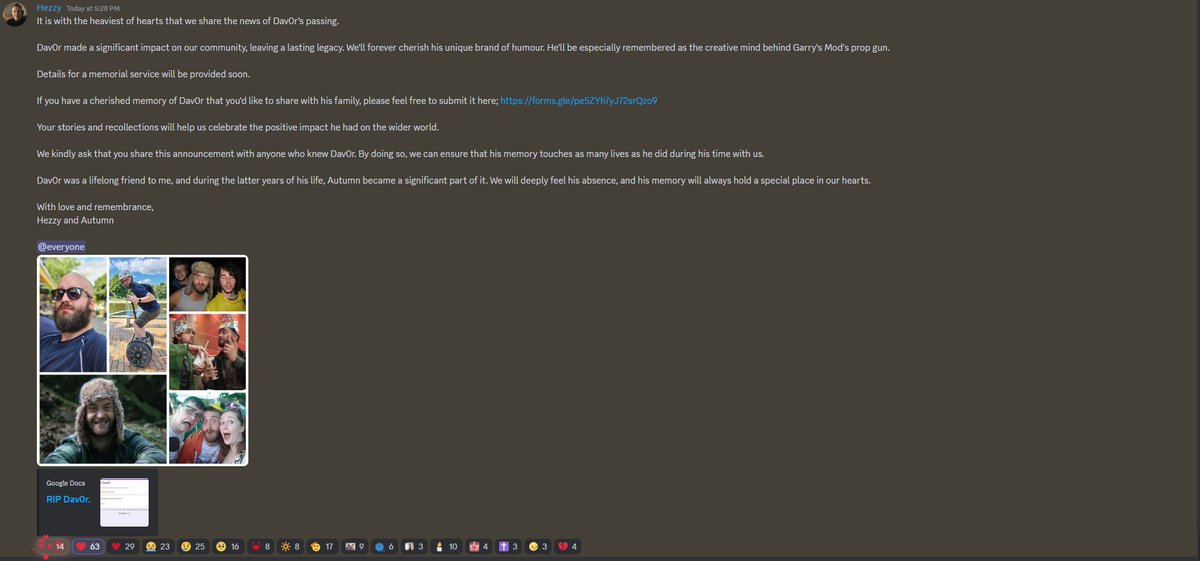
Task: Click the pleading face reaction showing 16
Action: click(x=229, y=547)
